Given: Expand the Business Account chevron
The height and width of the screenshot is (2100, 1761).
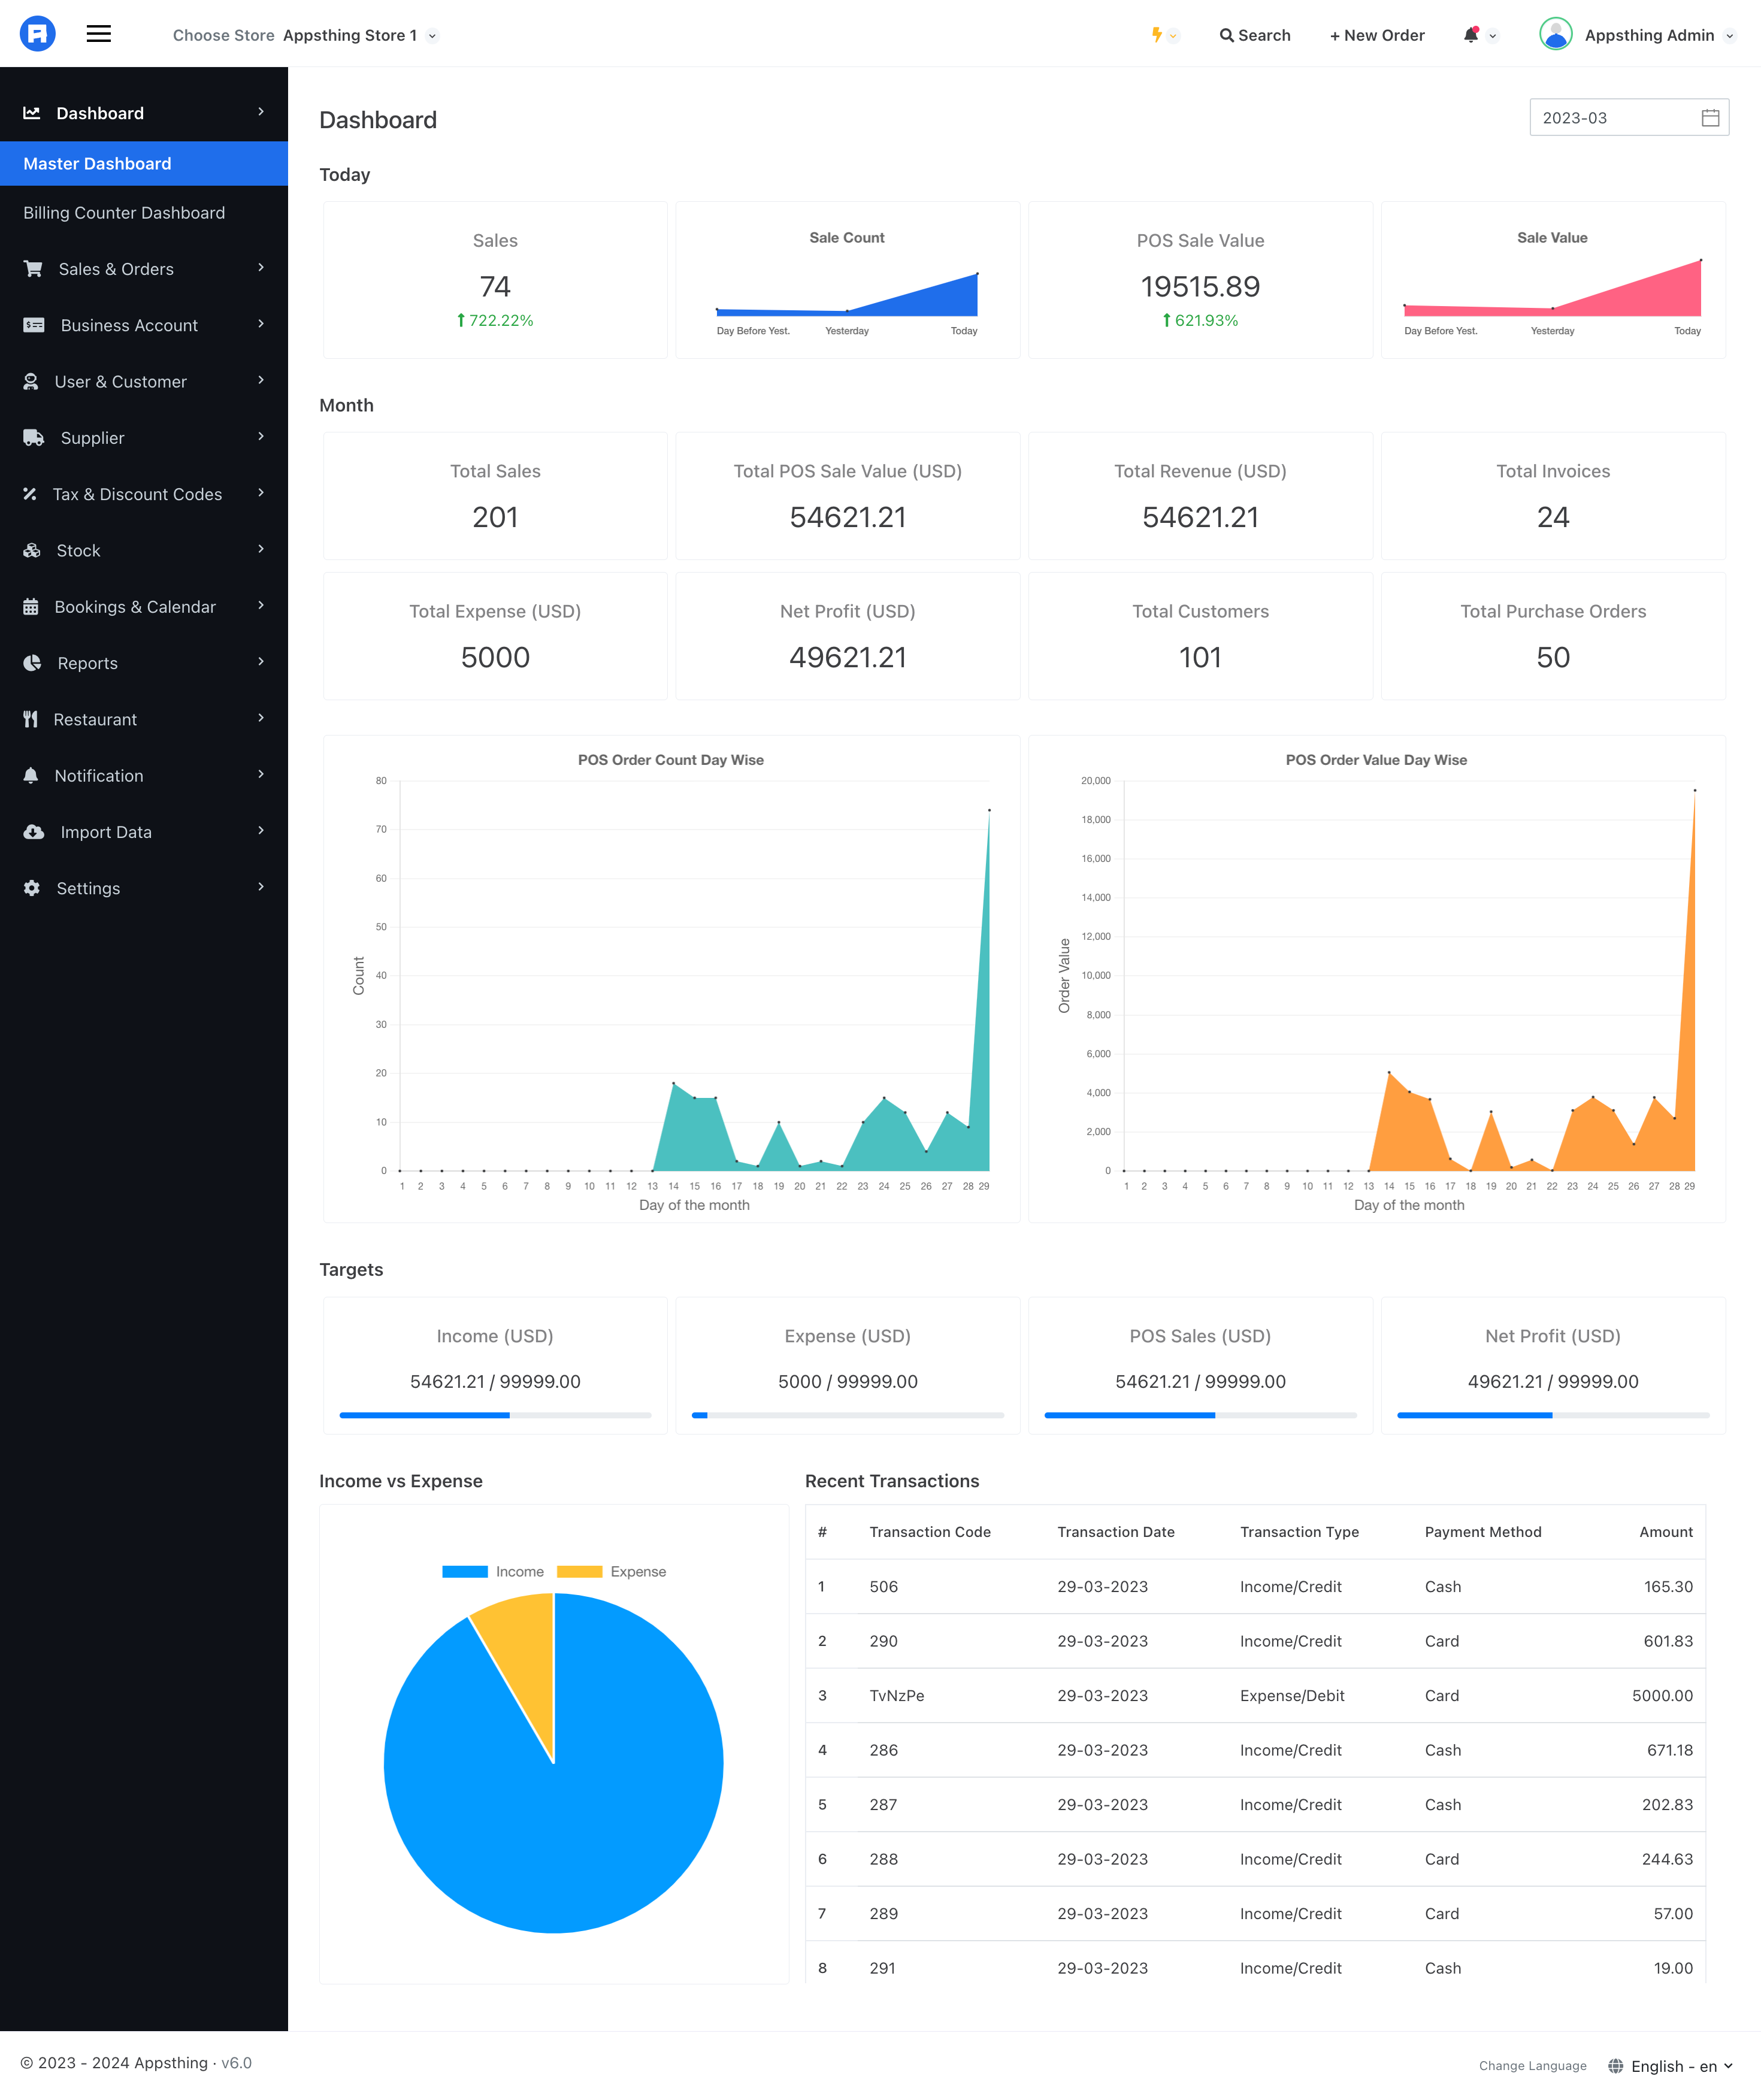Looking at the screenshot, I should coord(261,324).
